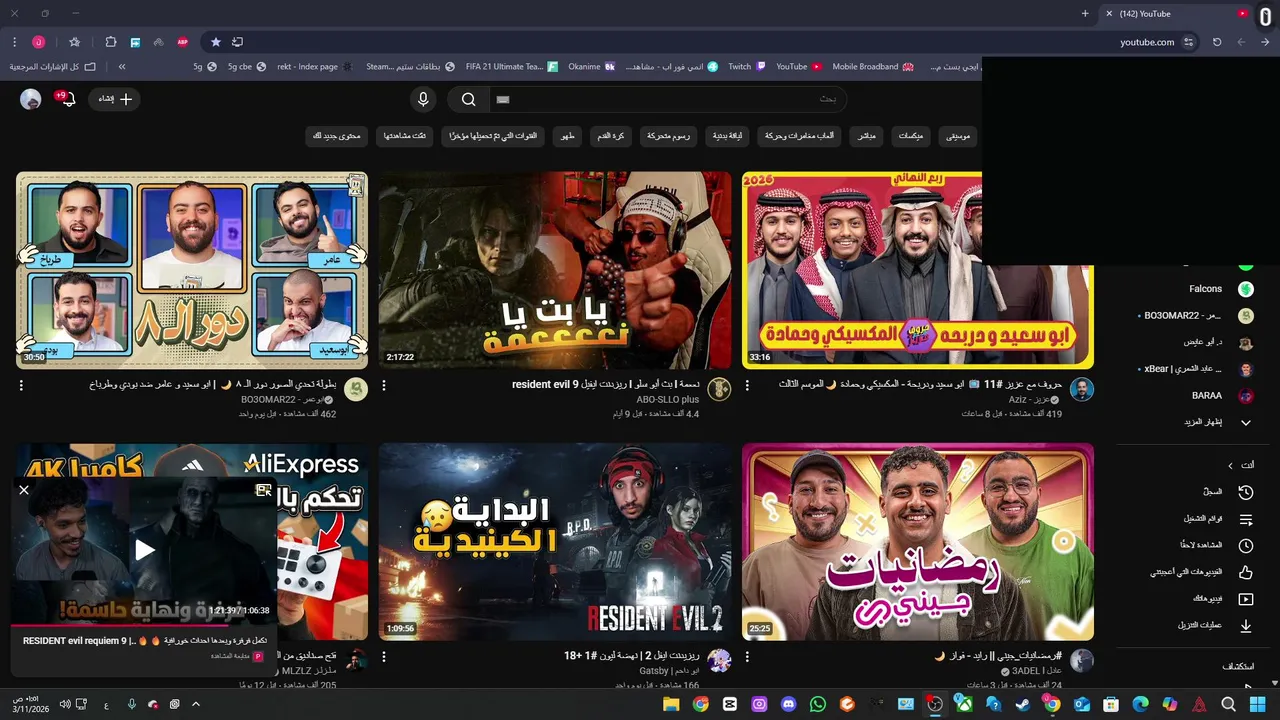Open Steam from the taskbar

click(x=1023, y=704)
